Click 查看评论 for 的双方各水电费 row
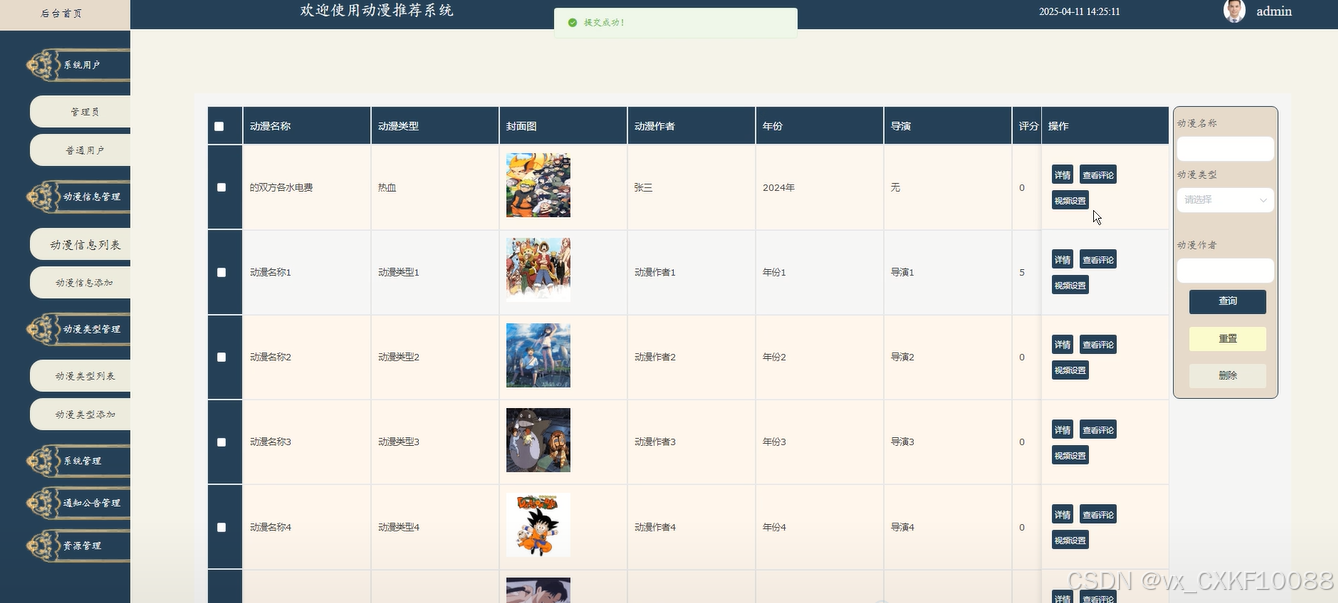 pyautogui.click(x=1098, y=175)
